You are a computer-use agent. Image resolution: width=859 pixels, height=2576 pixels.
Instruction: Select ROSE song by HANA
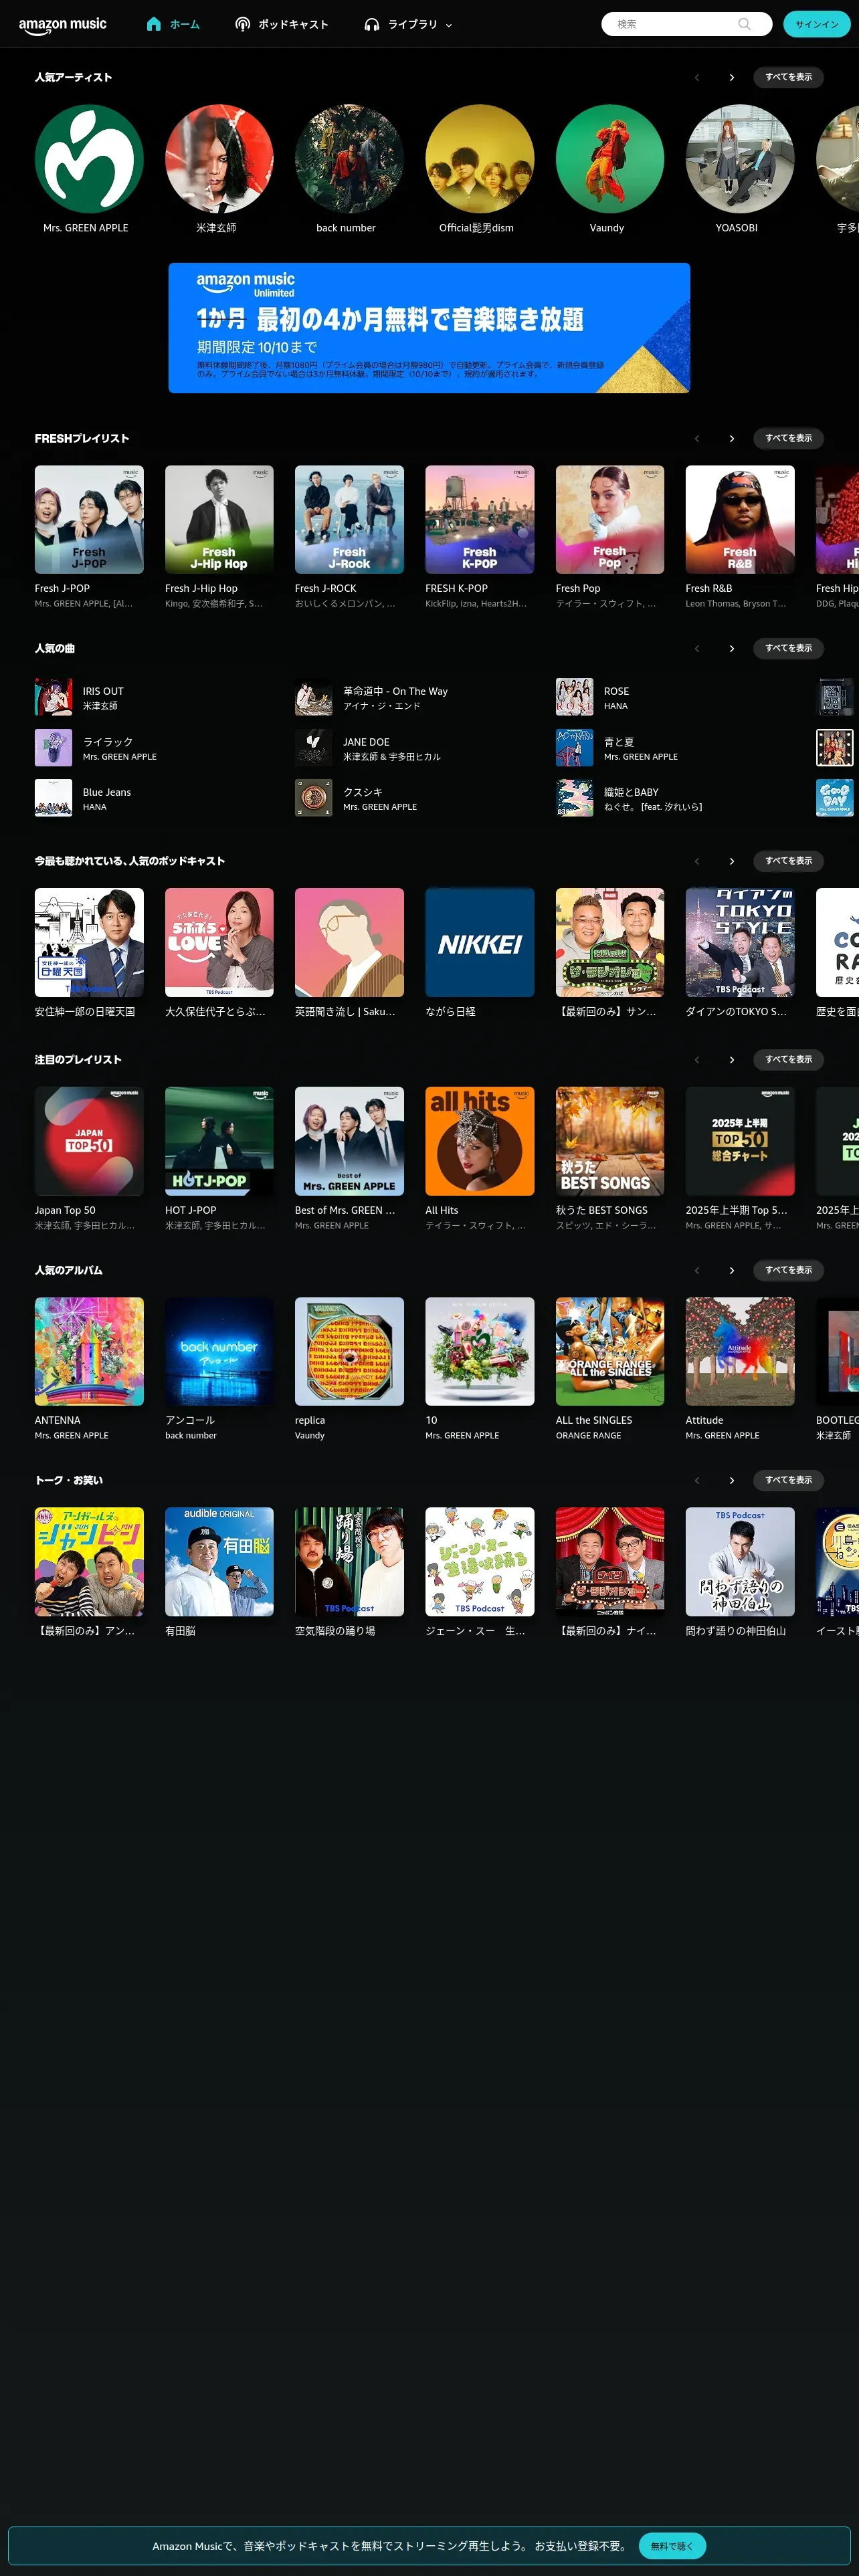pos(676,697)
